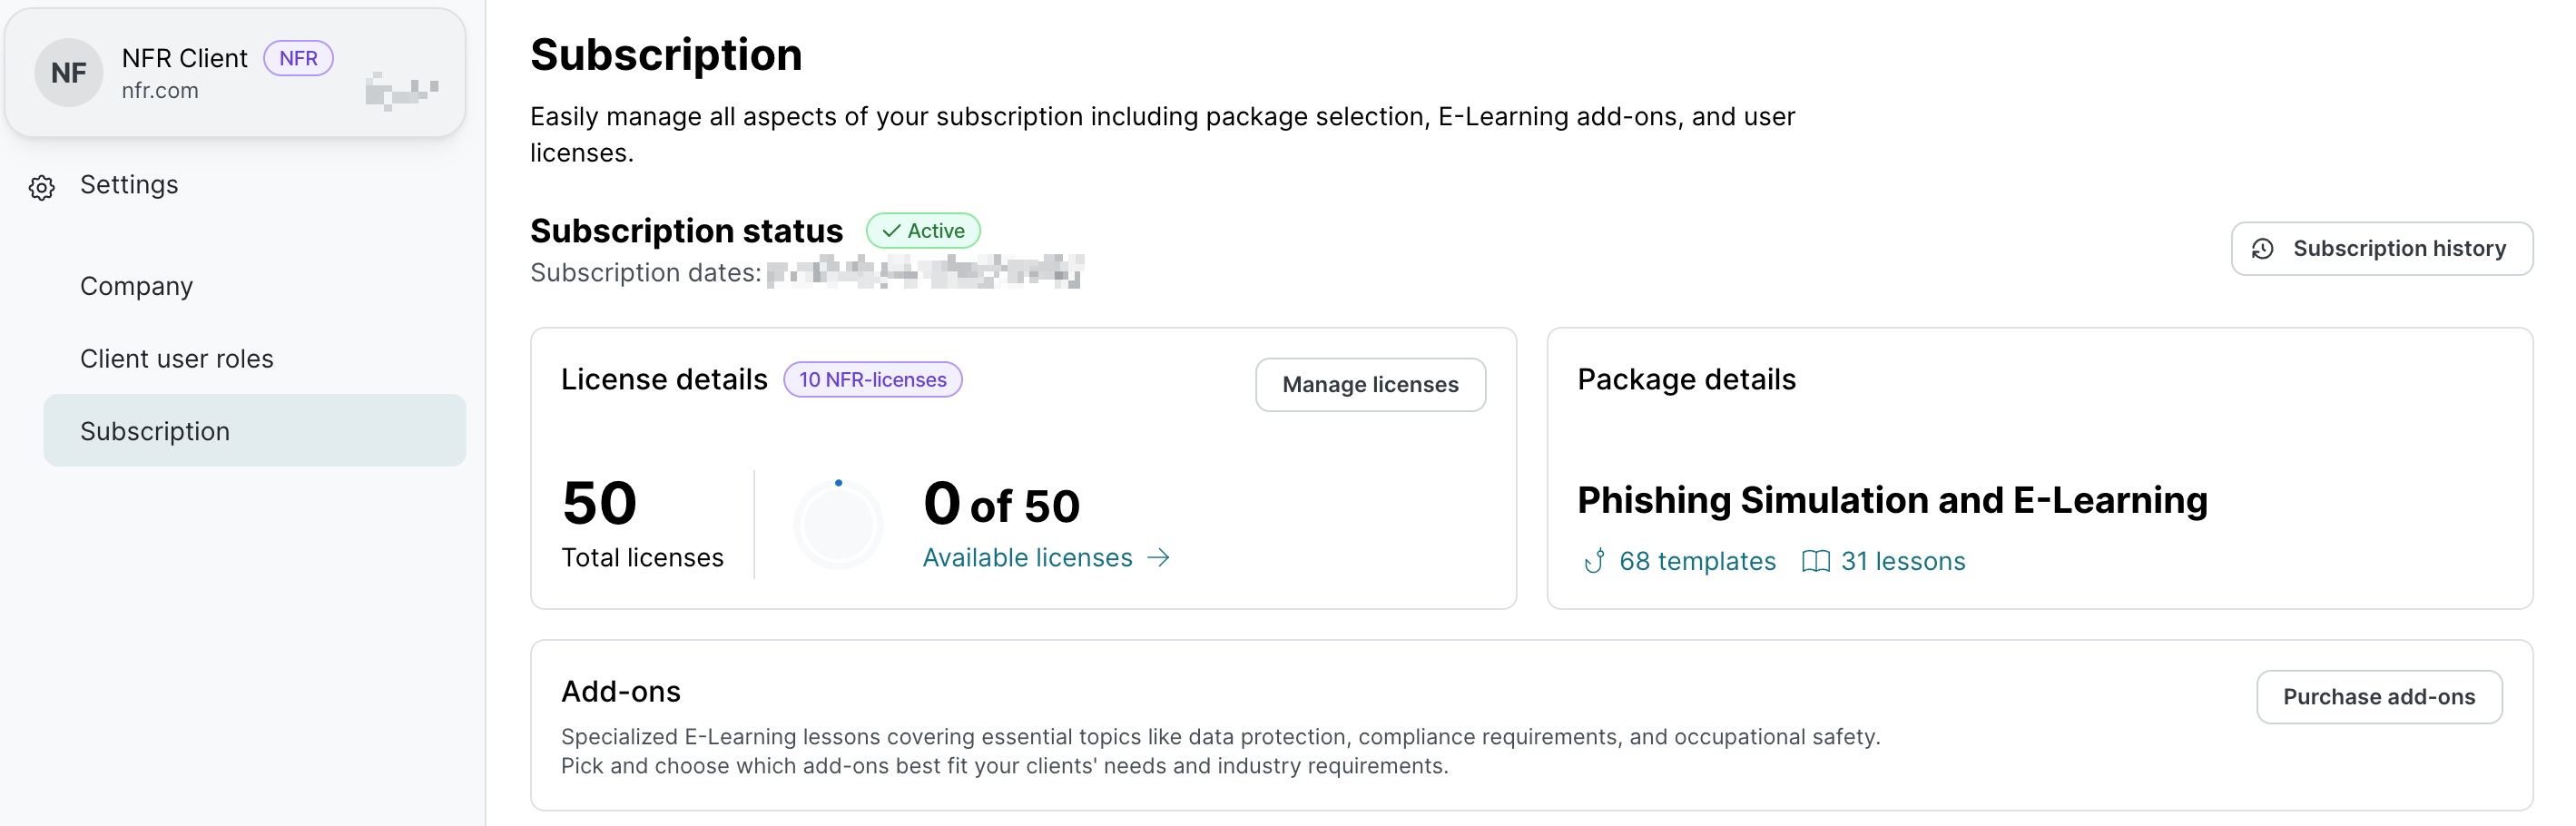Click the arrow next to Available licenses
The width and height of the screenshot is (2576, 826).
coord(1158,558)
